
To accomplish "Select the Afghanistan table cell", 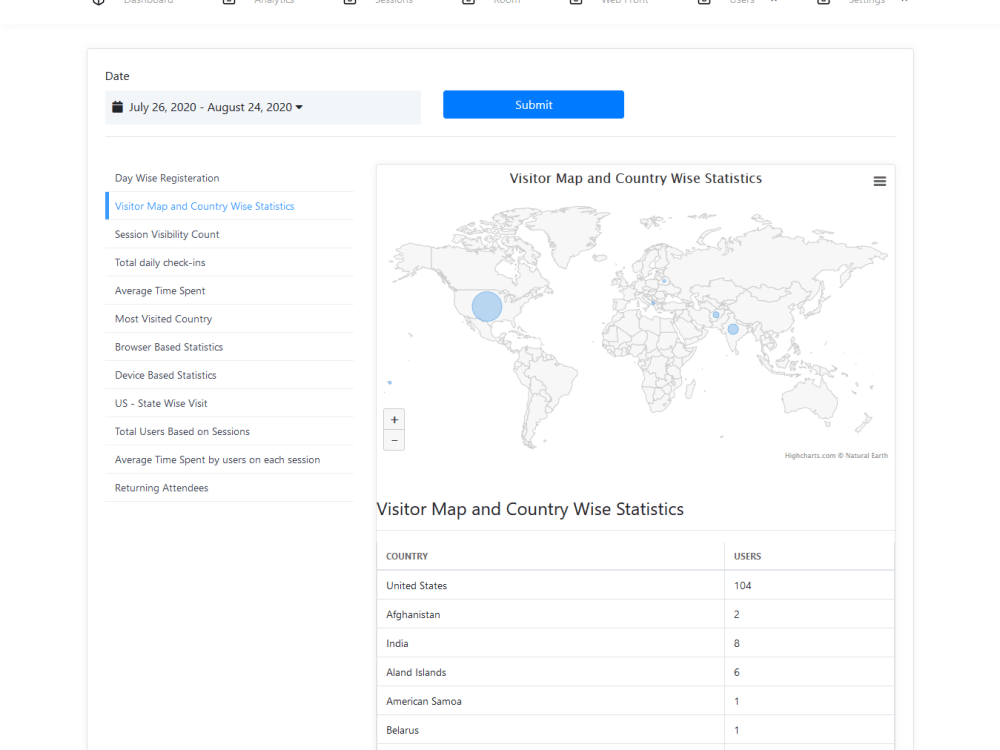I will [550, 614].
